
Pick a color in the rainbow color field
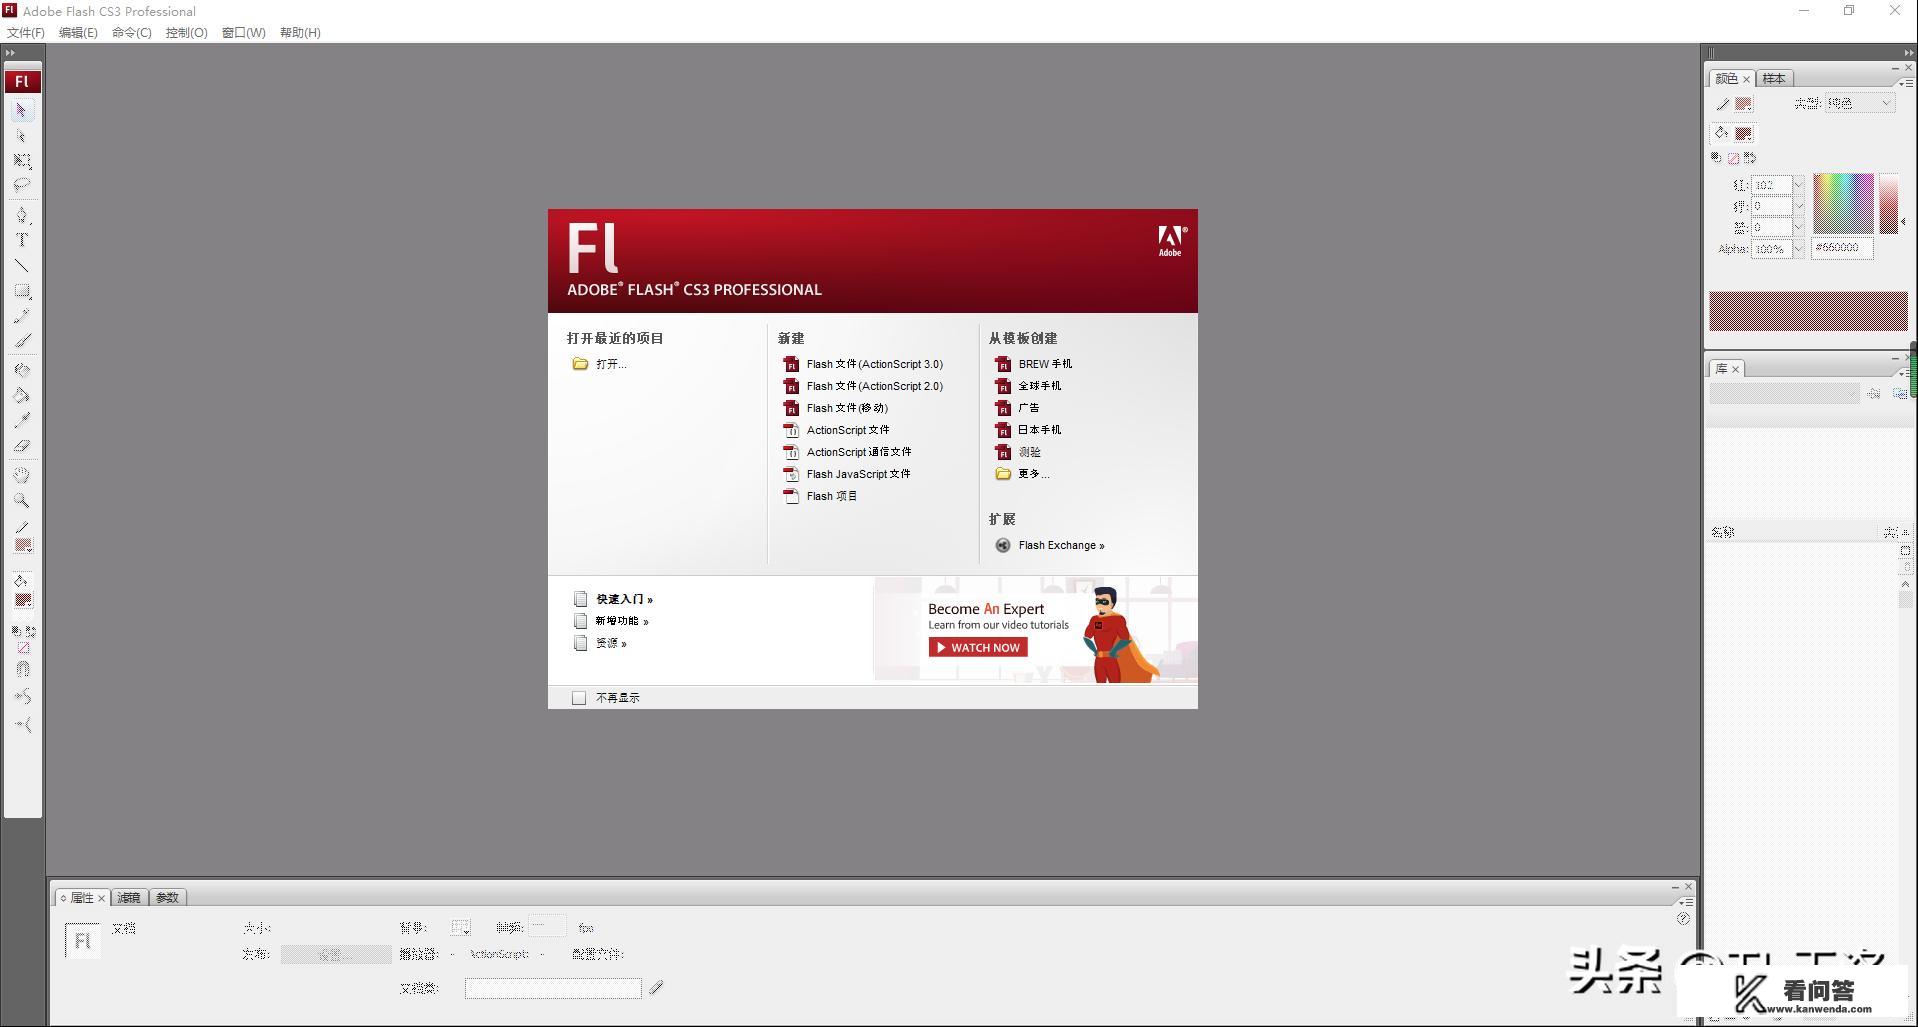[1843, 204]
